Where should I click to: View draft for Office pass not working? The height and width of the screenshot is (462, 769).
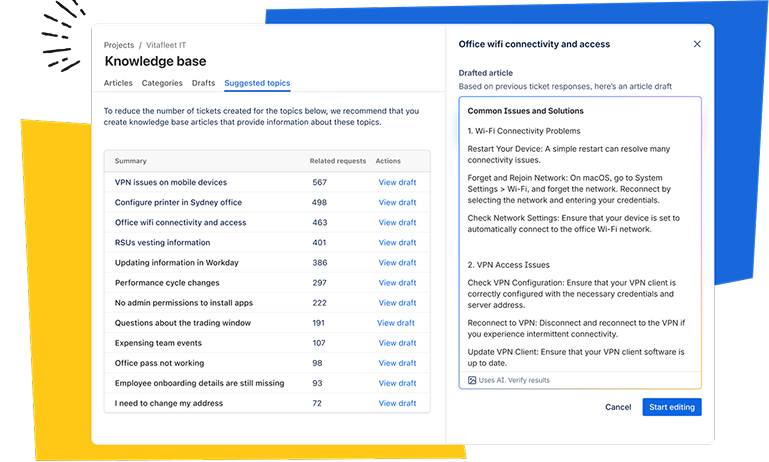pos(397,363)
